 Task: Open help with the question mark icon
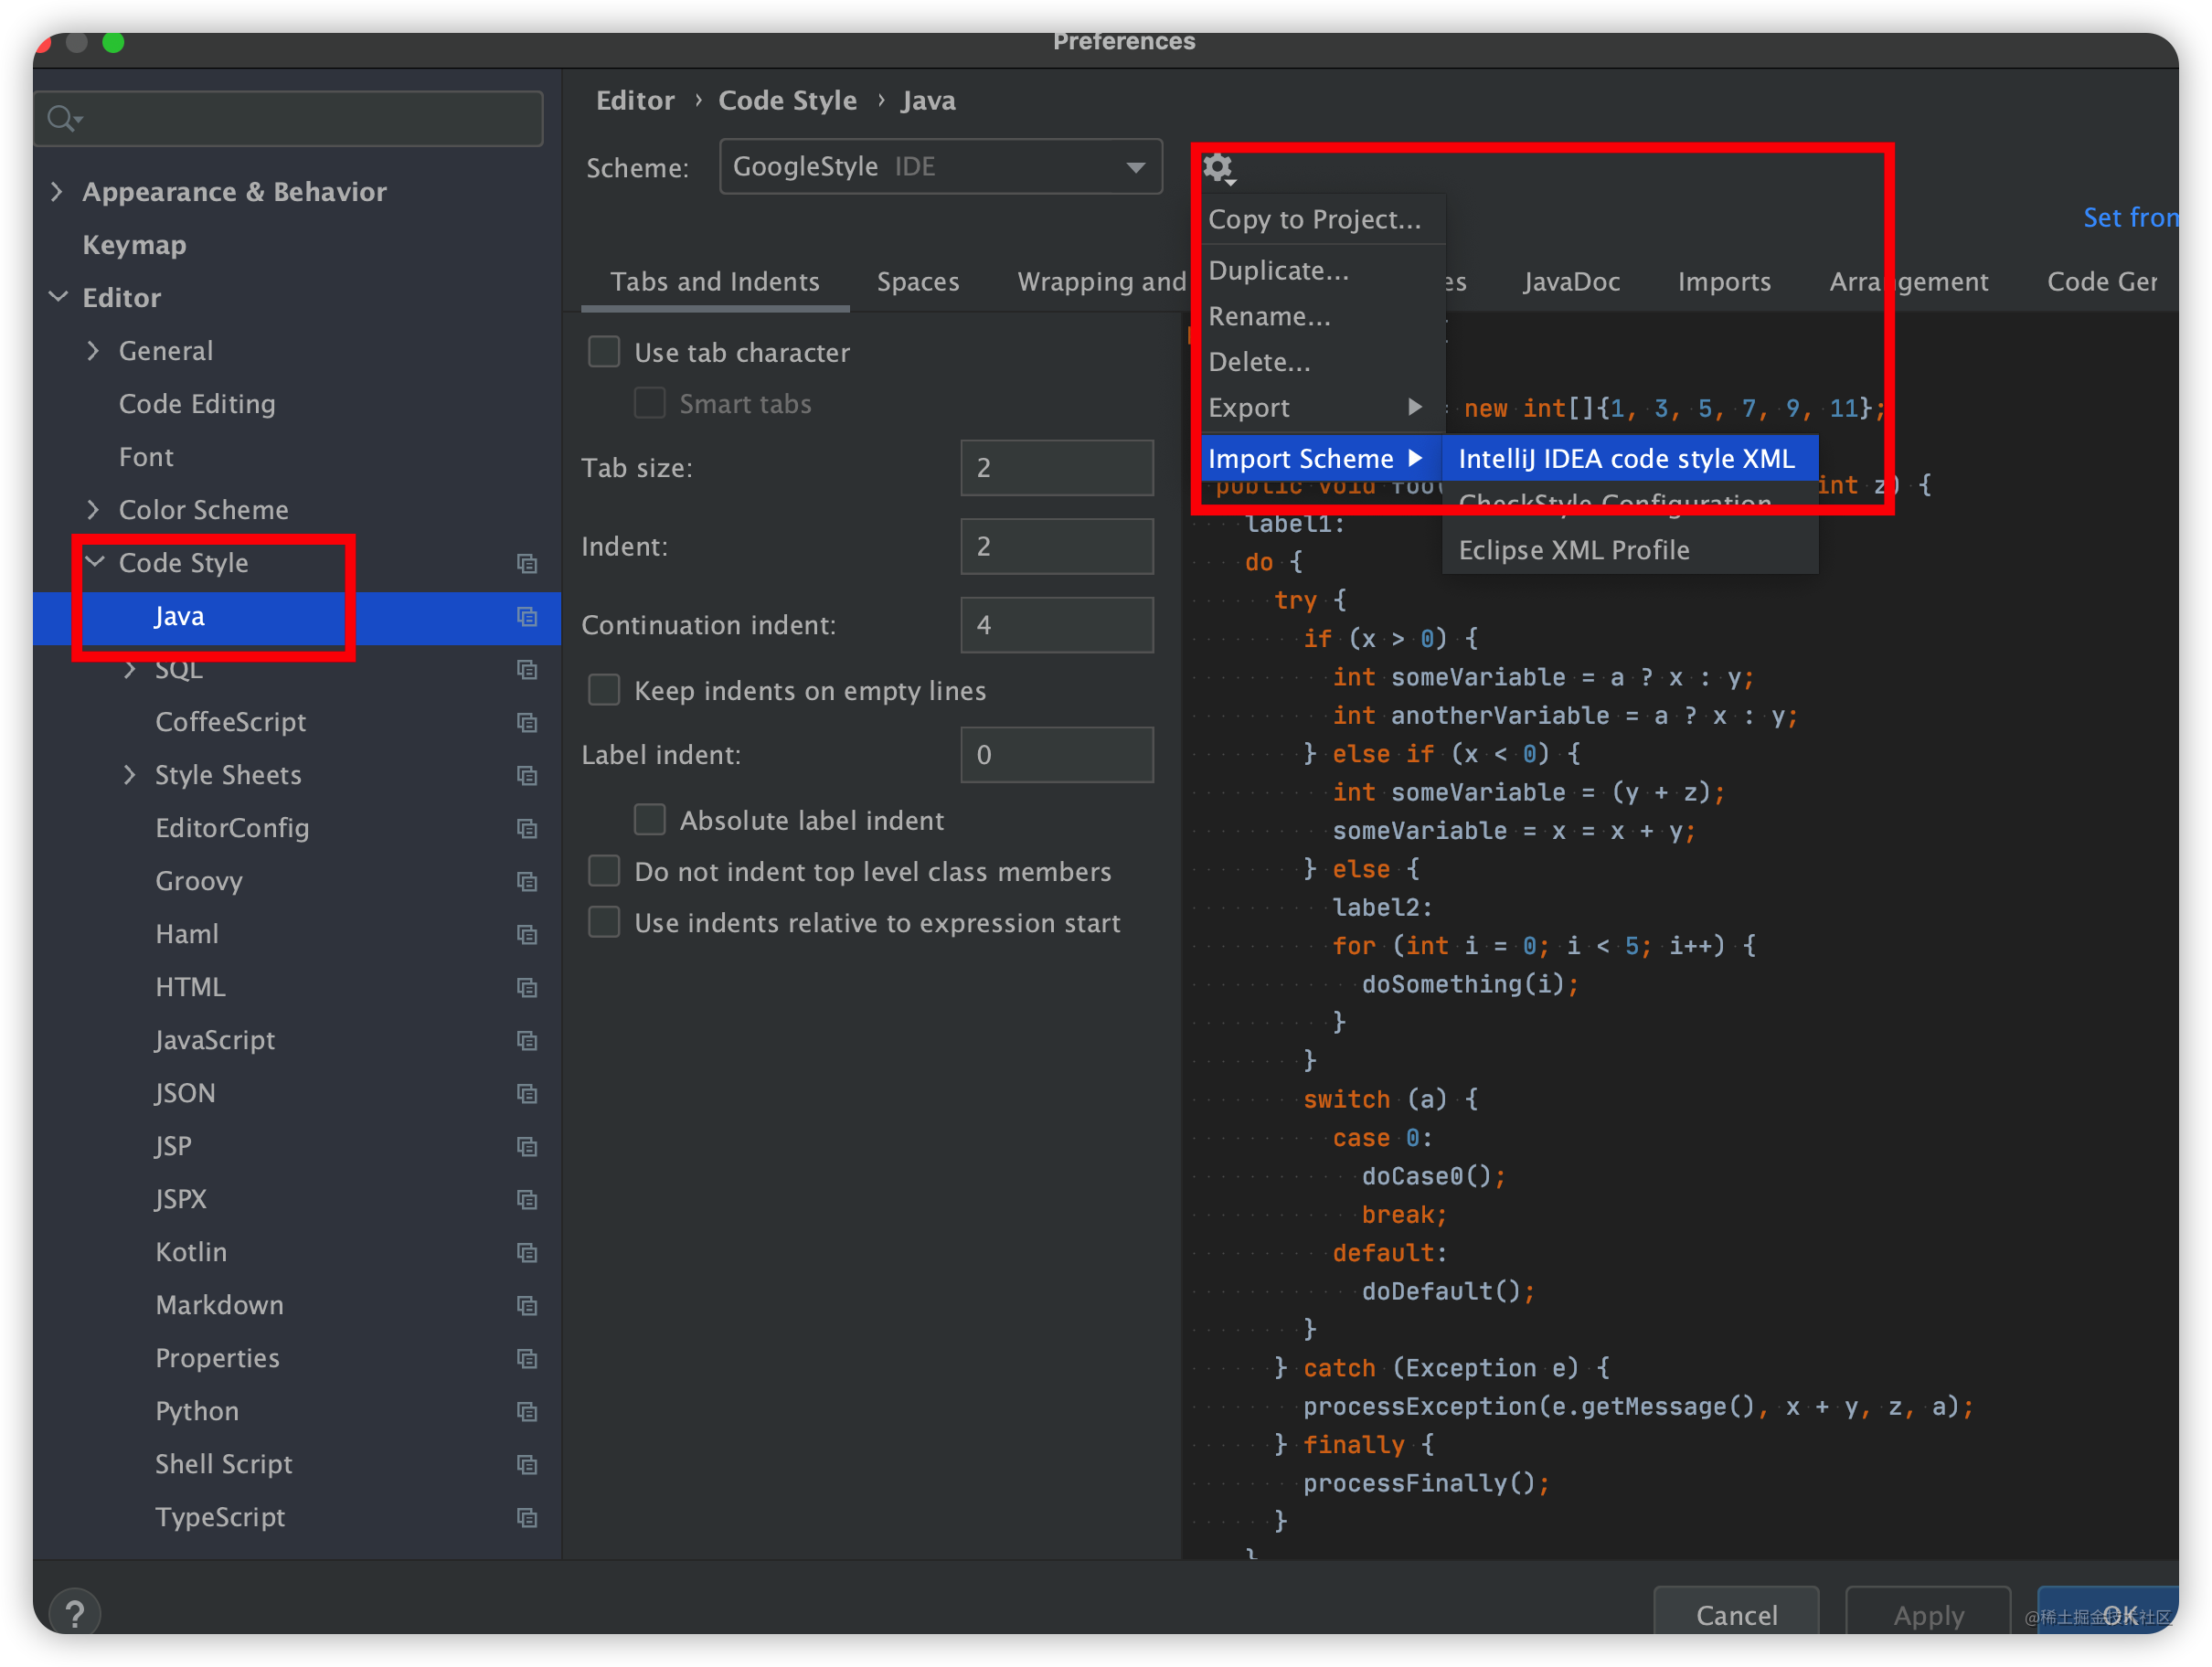click(75, 1612)
